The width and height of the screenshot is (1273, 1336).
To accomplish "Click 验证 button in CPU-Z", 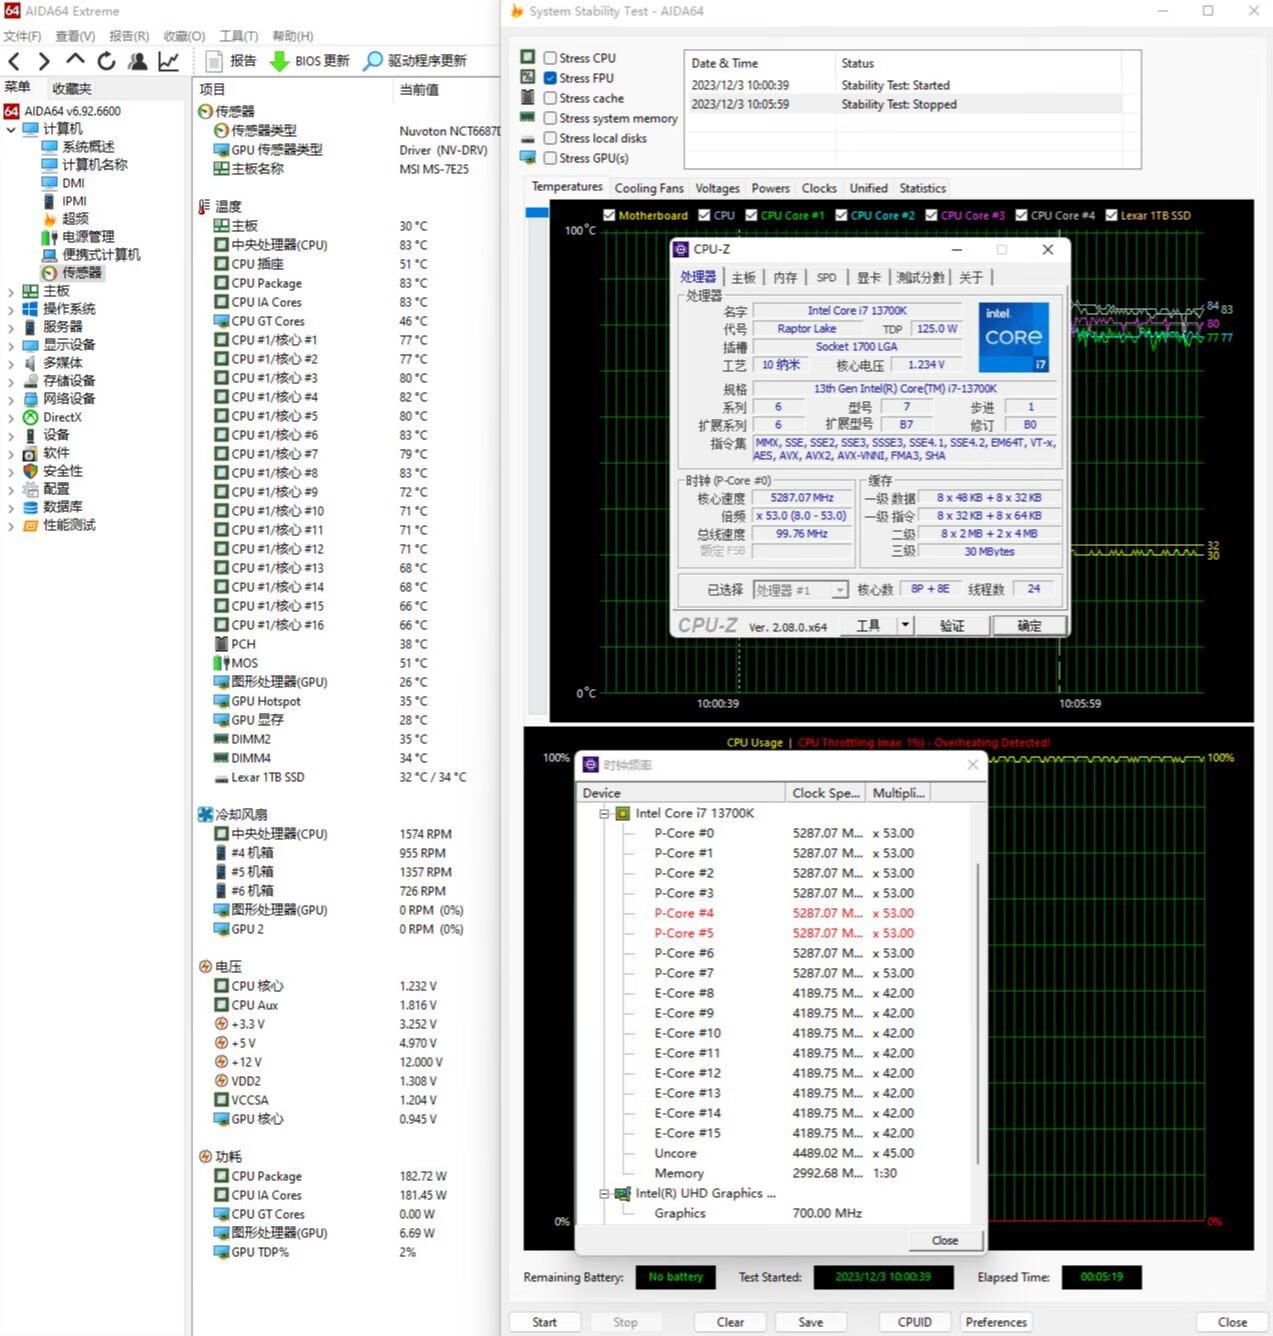I will tap(952, 625).
